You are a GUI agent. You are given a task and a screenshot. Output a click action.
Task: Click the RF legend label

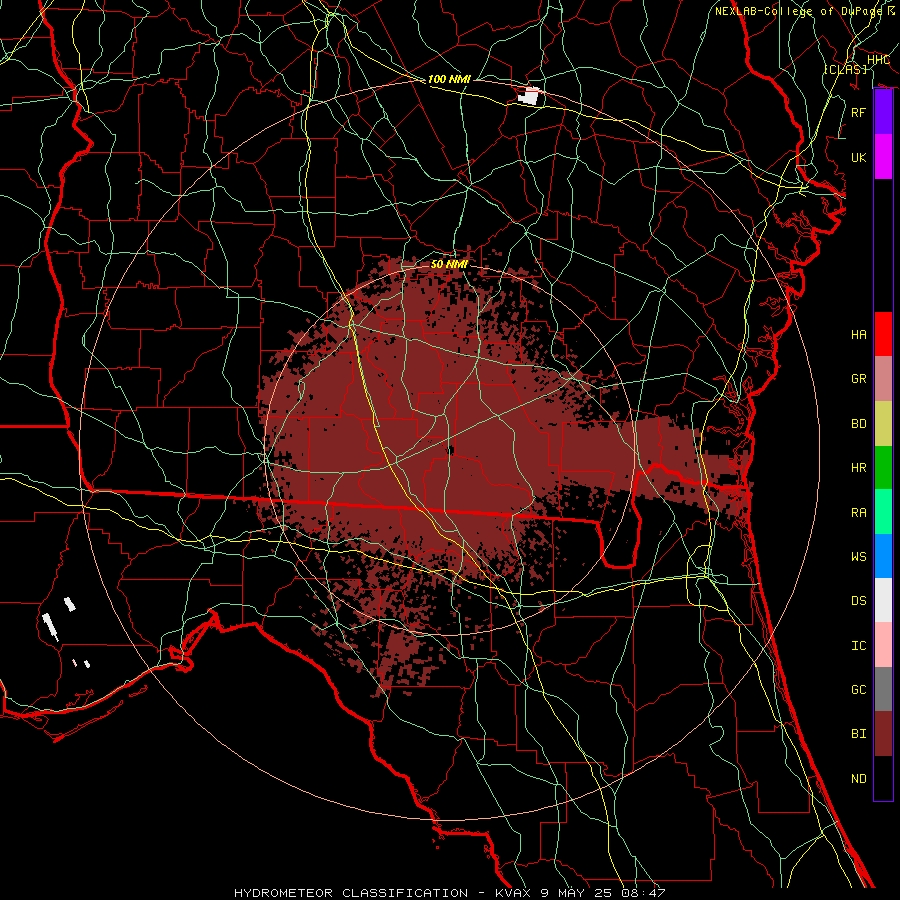858,112
